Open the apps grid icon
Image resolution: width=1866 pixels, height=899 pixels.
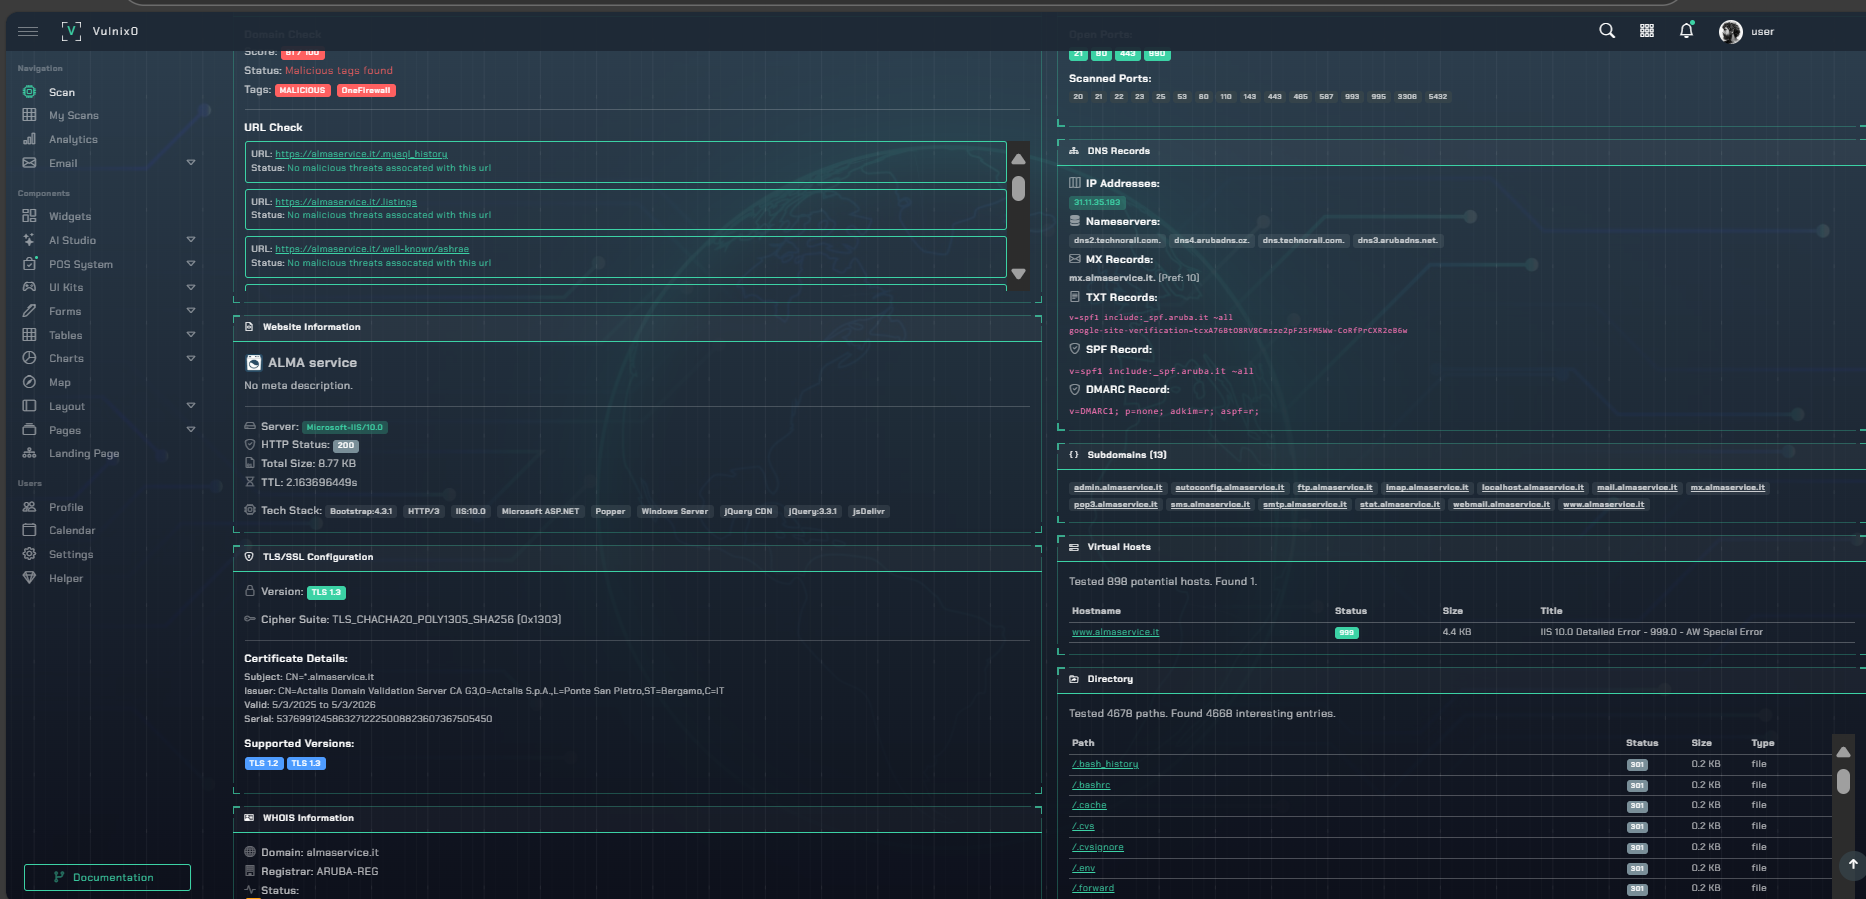point(1647,31)
